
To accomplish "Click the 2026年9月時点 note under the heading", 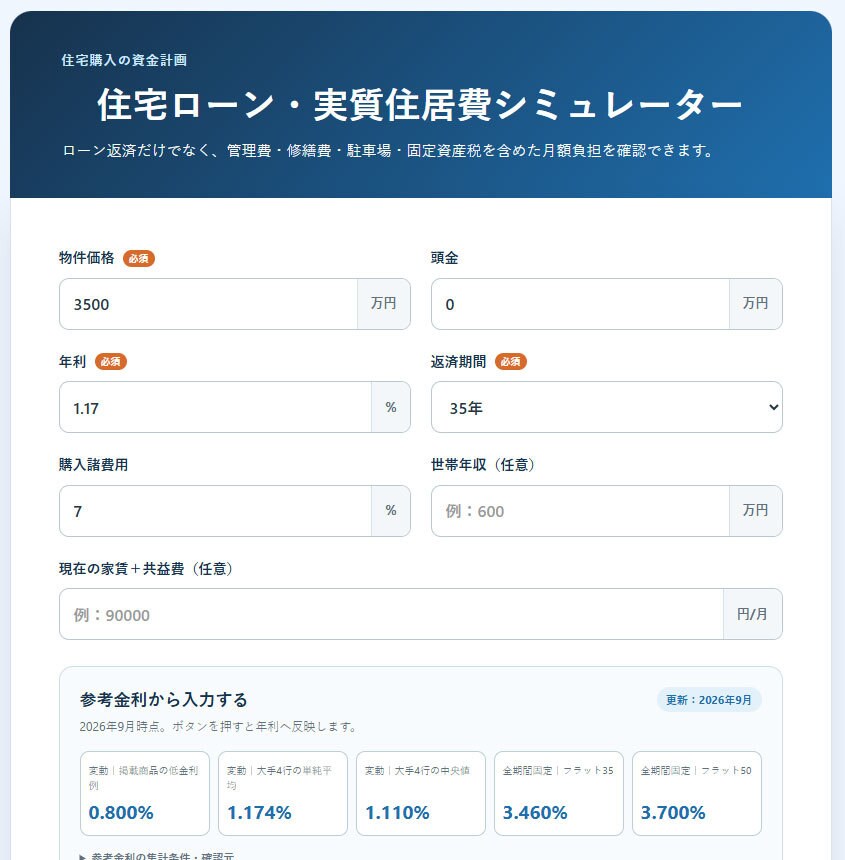I will 218,727.
